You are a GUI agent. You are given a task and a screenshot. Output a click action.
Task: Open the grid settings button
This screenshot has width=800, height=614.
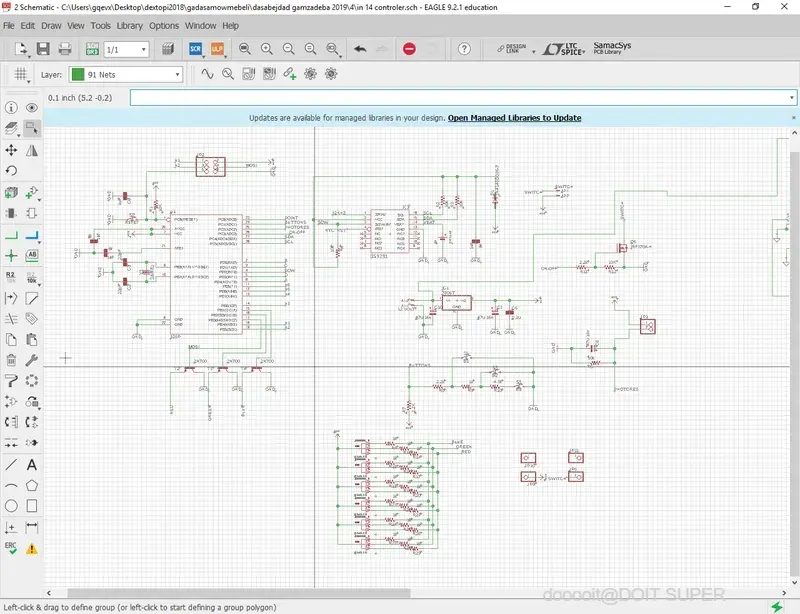click(x=22, y=74)
